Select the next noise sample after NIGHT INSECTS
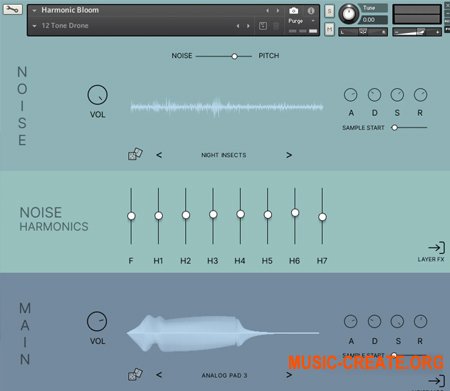 tap(289, 155)
